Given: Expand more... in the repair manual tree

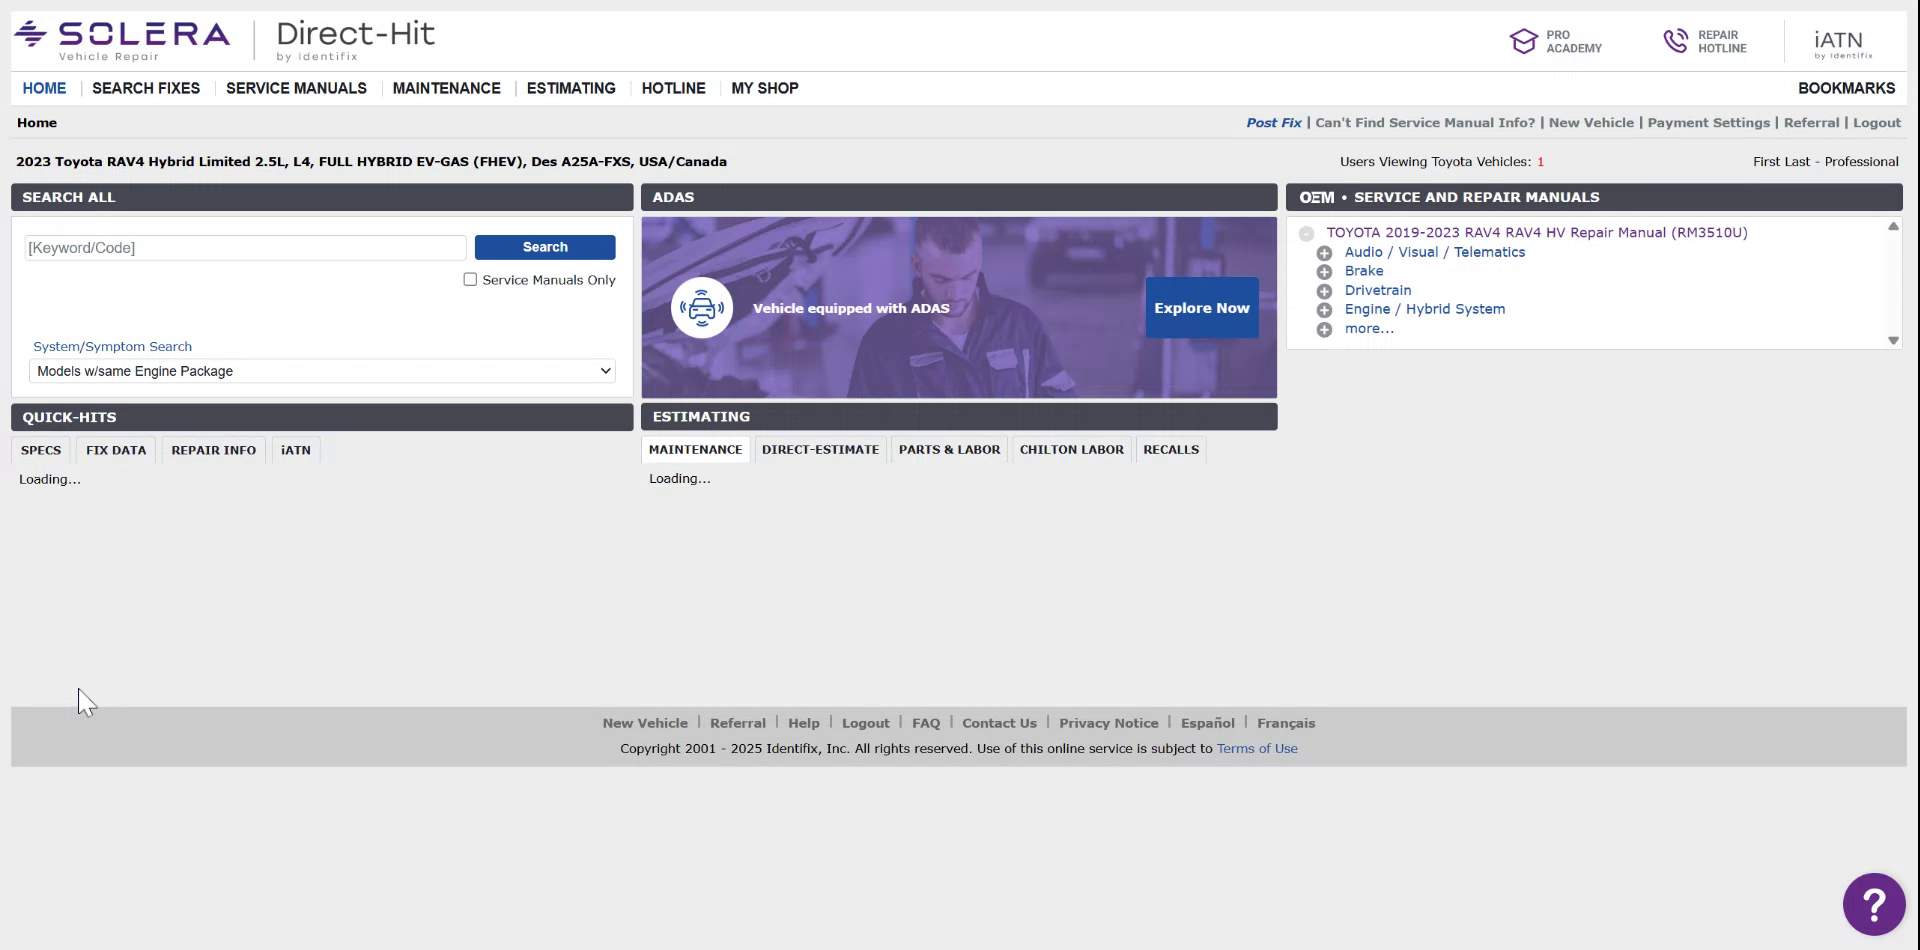Looking at the screenshot, I should coord(1325,329).
